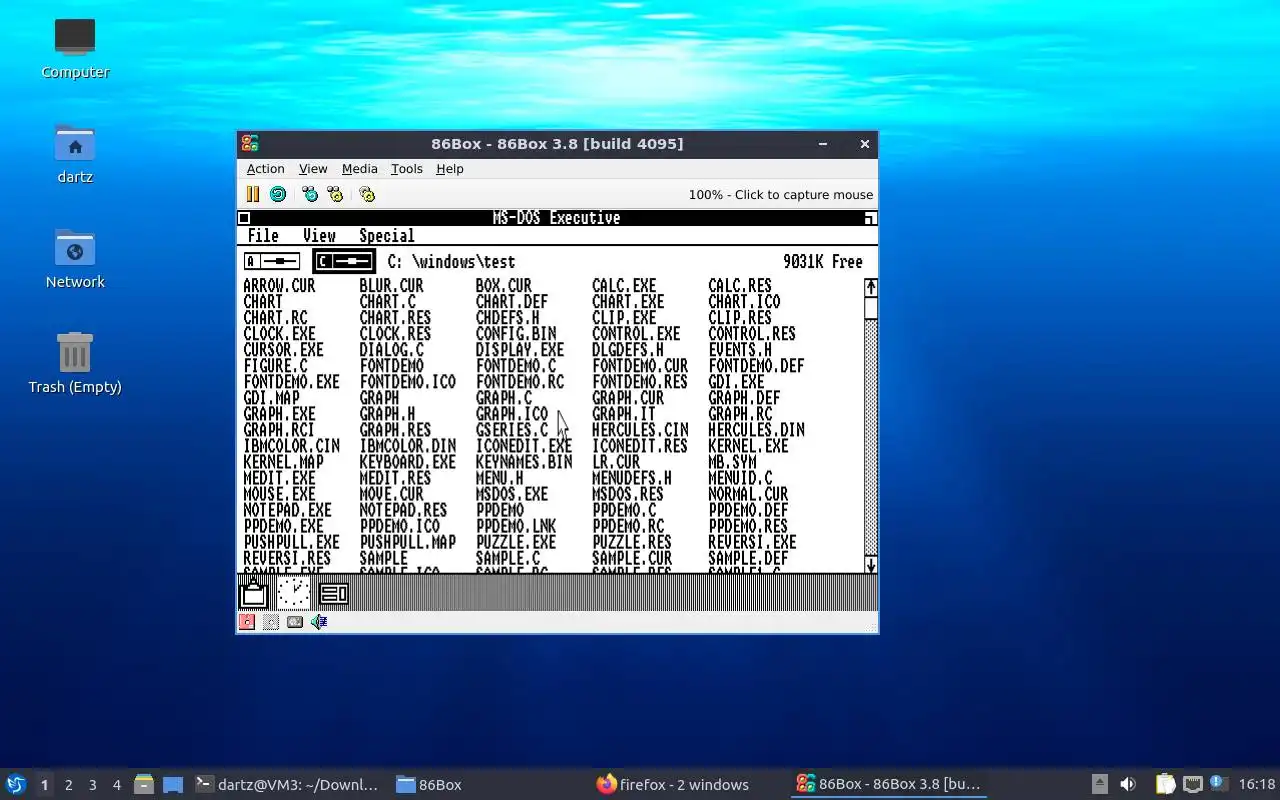Select the file CALC.EXE
Image resolution: width=1280 pixels, height=800 pixels.
point(624,286)
